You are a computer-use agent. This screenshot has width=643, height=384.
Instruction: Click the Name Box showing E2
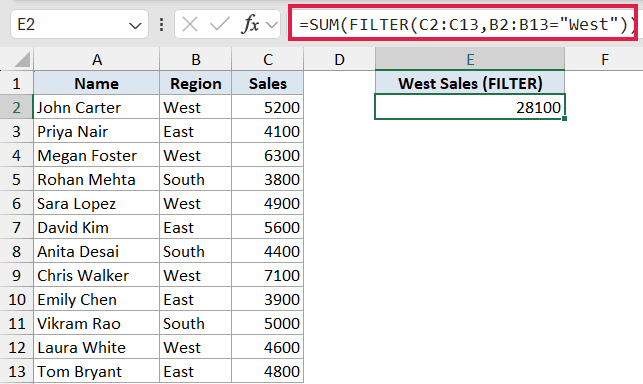pos(79,25)
